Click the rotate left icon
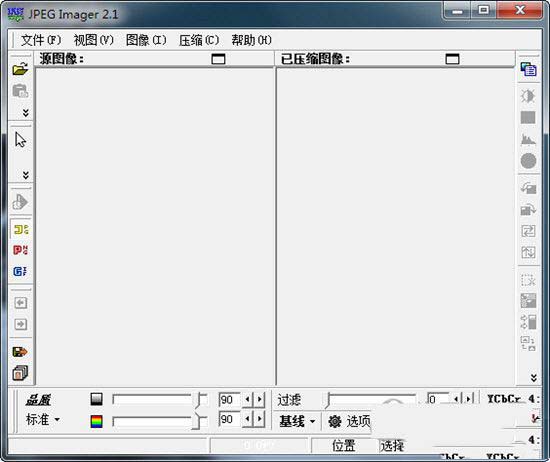Screen dimensions: 550x462 pyautogui.click(x=528, y=188)
